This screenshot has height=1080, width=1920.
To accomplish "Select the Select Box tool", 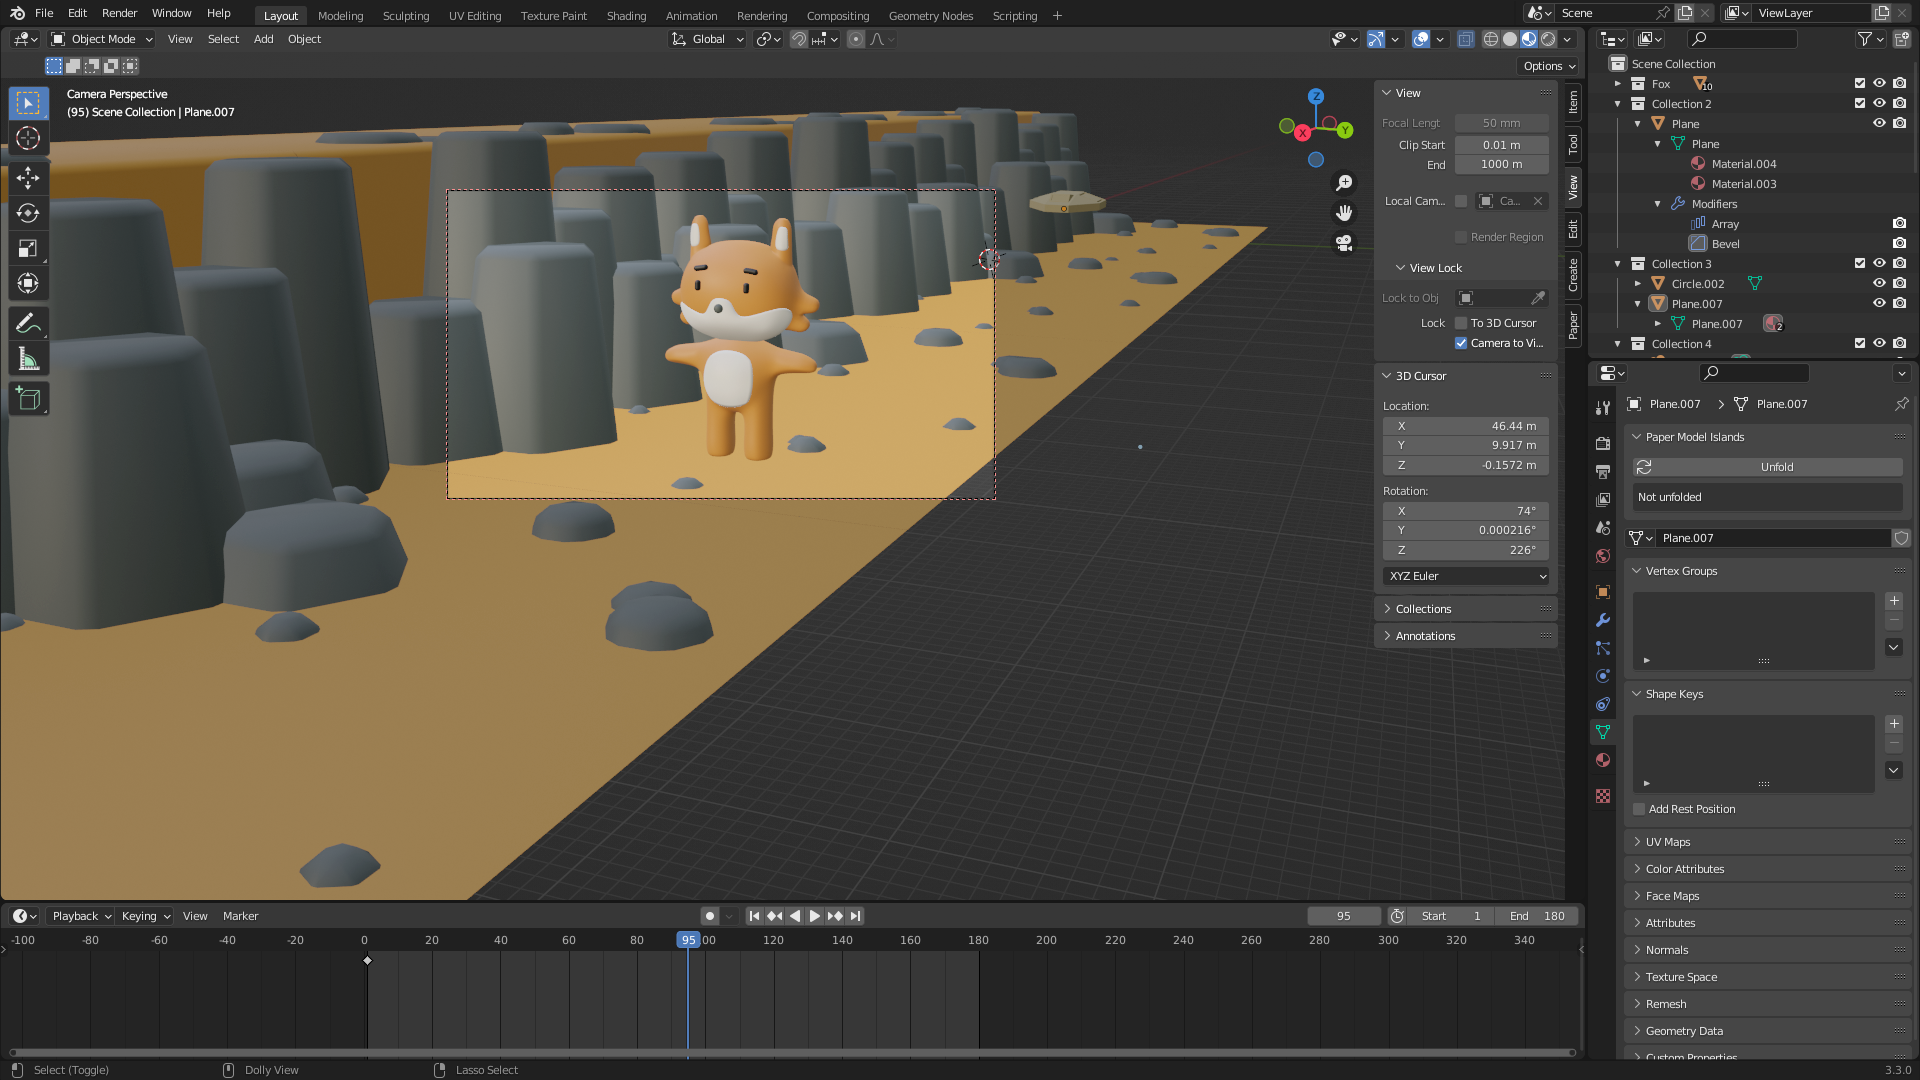I will point(28,103).
